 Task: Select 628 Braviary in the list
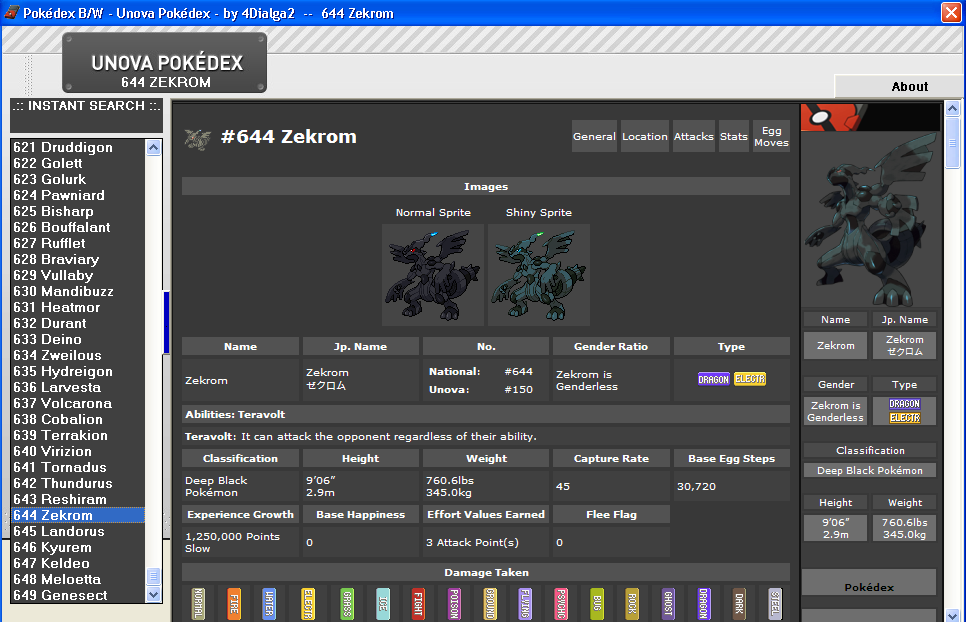(78, 259)
